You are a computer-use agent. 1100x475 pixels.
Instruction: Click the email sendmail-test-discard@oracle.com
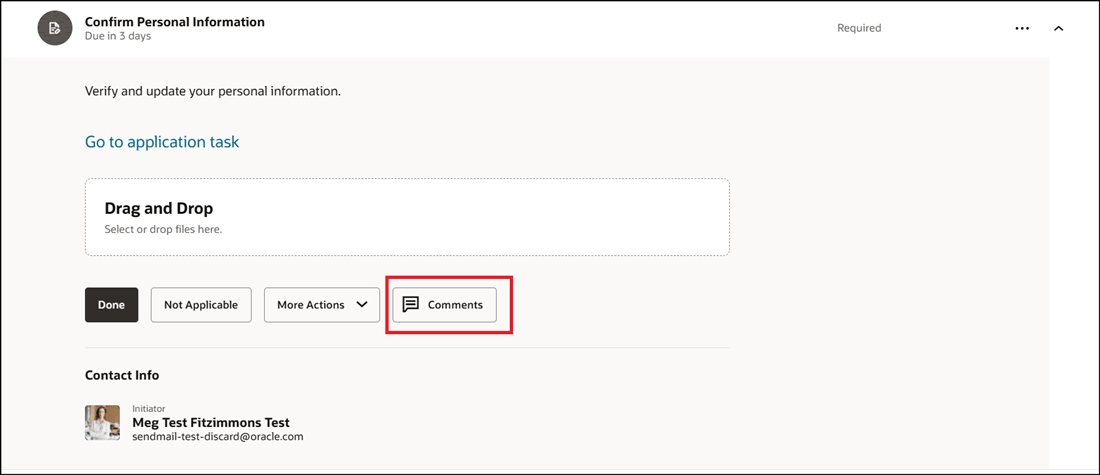[x=217, y=436]
